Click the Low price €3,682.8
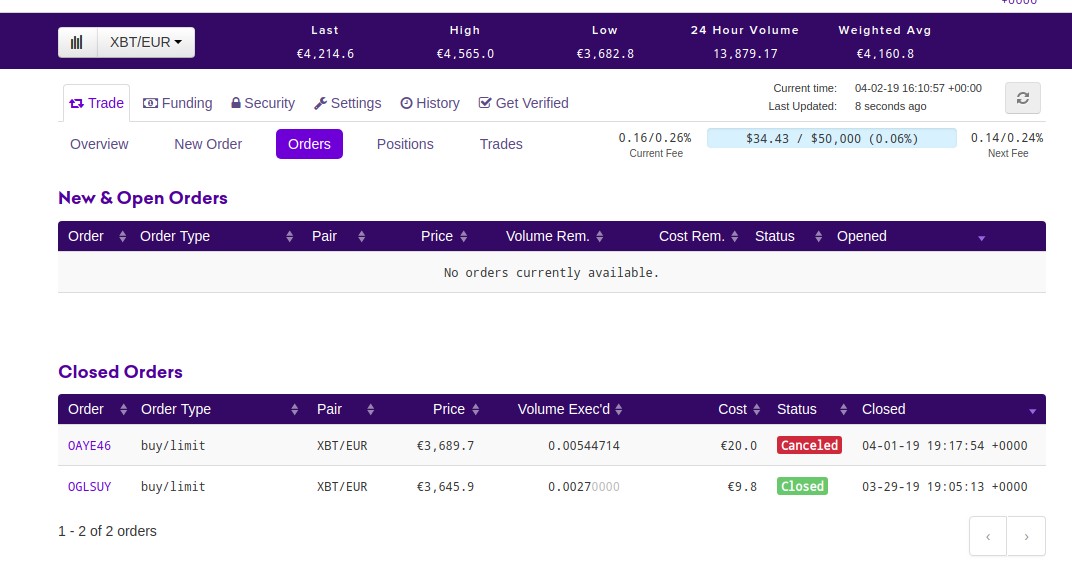Image resolution: width=1072 pixels, height=566 pixels. [605, 53]
